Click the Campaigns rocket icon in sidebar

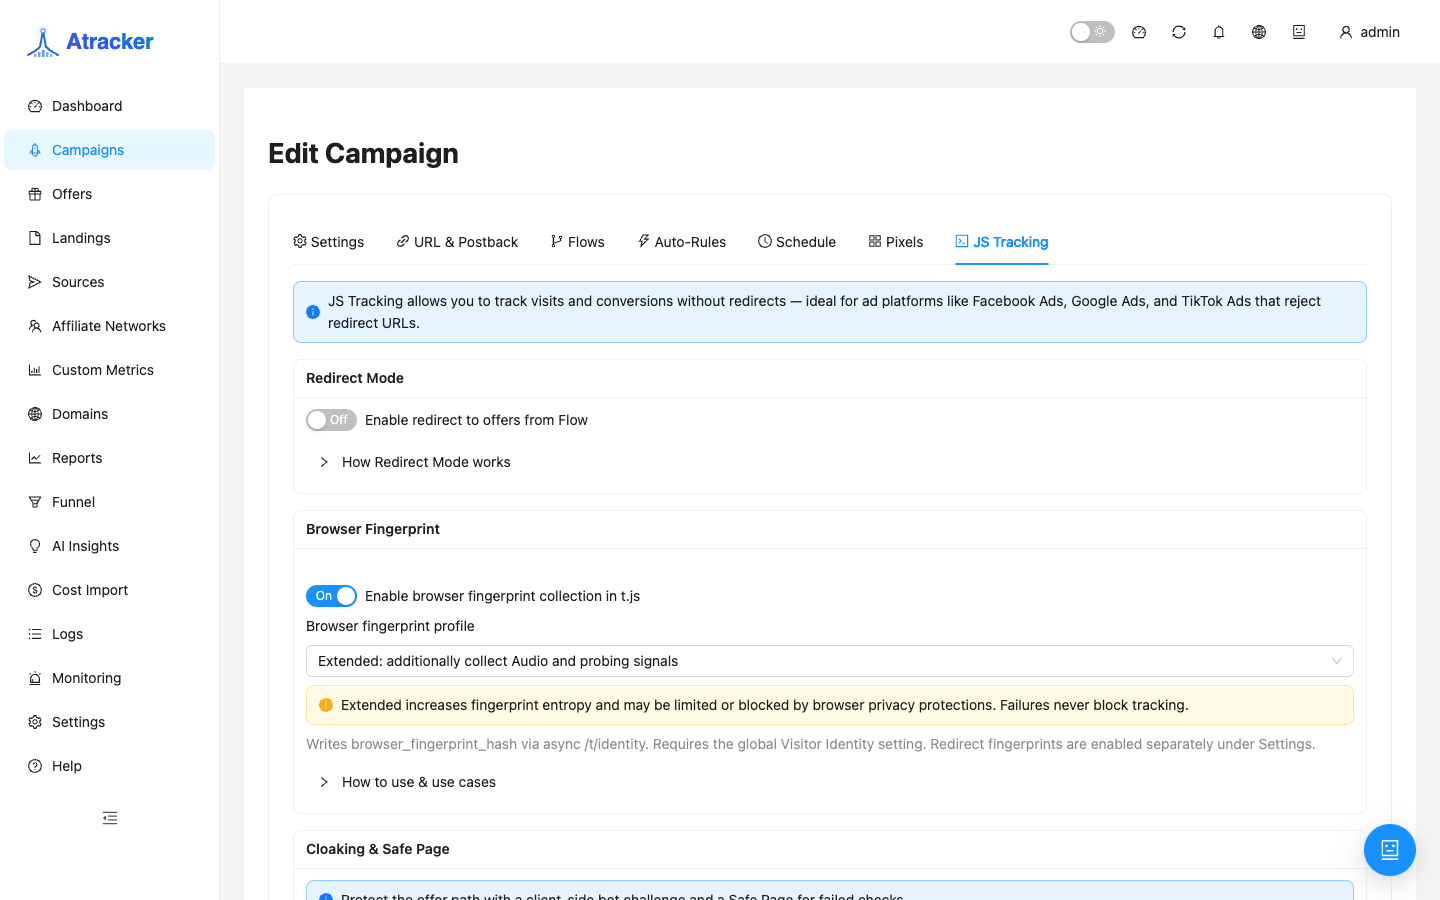pyautogui.click(x=35, y=150)
